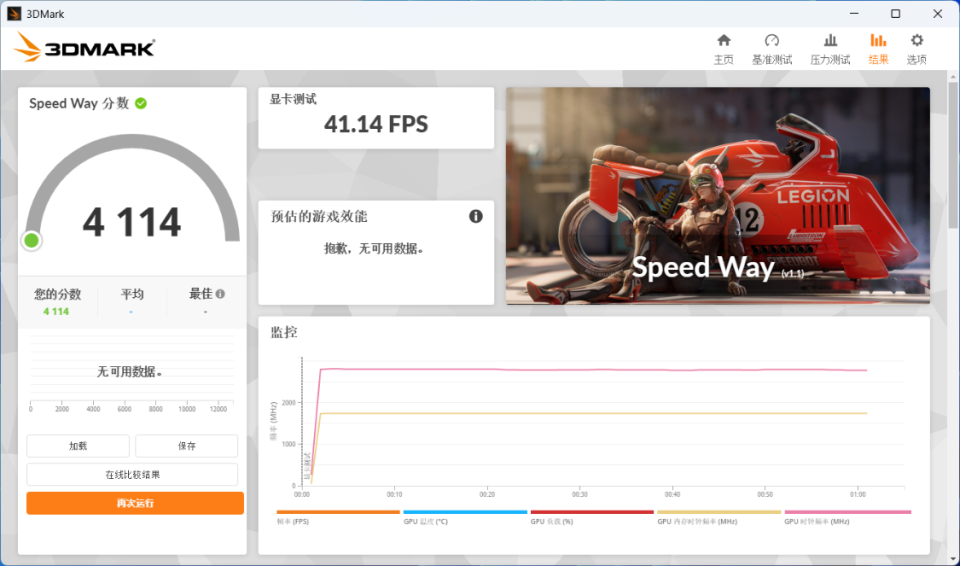This screenshot has width=960, height=566.
Task: Click the 保存 save button
Action: point(186,446)
